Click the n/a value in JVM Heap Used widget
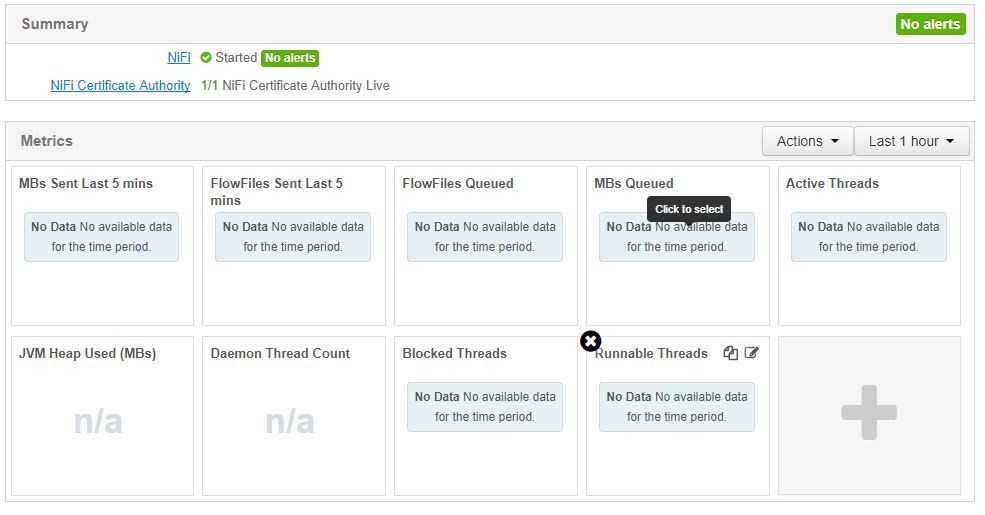 (x=98, y=421)
